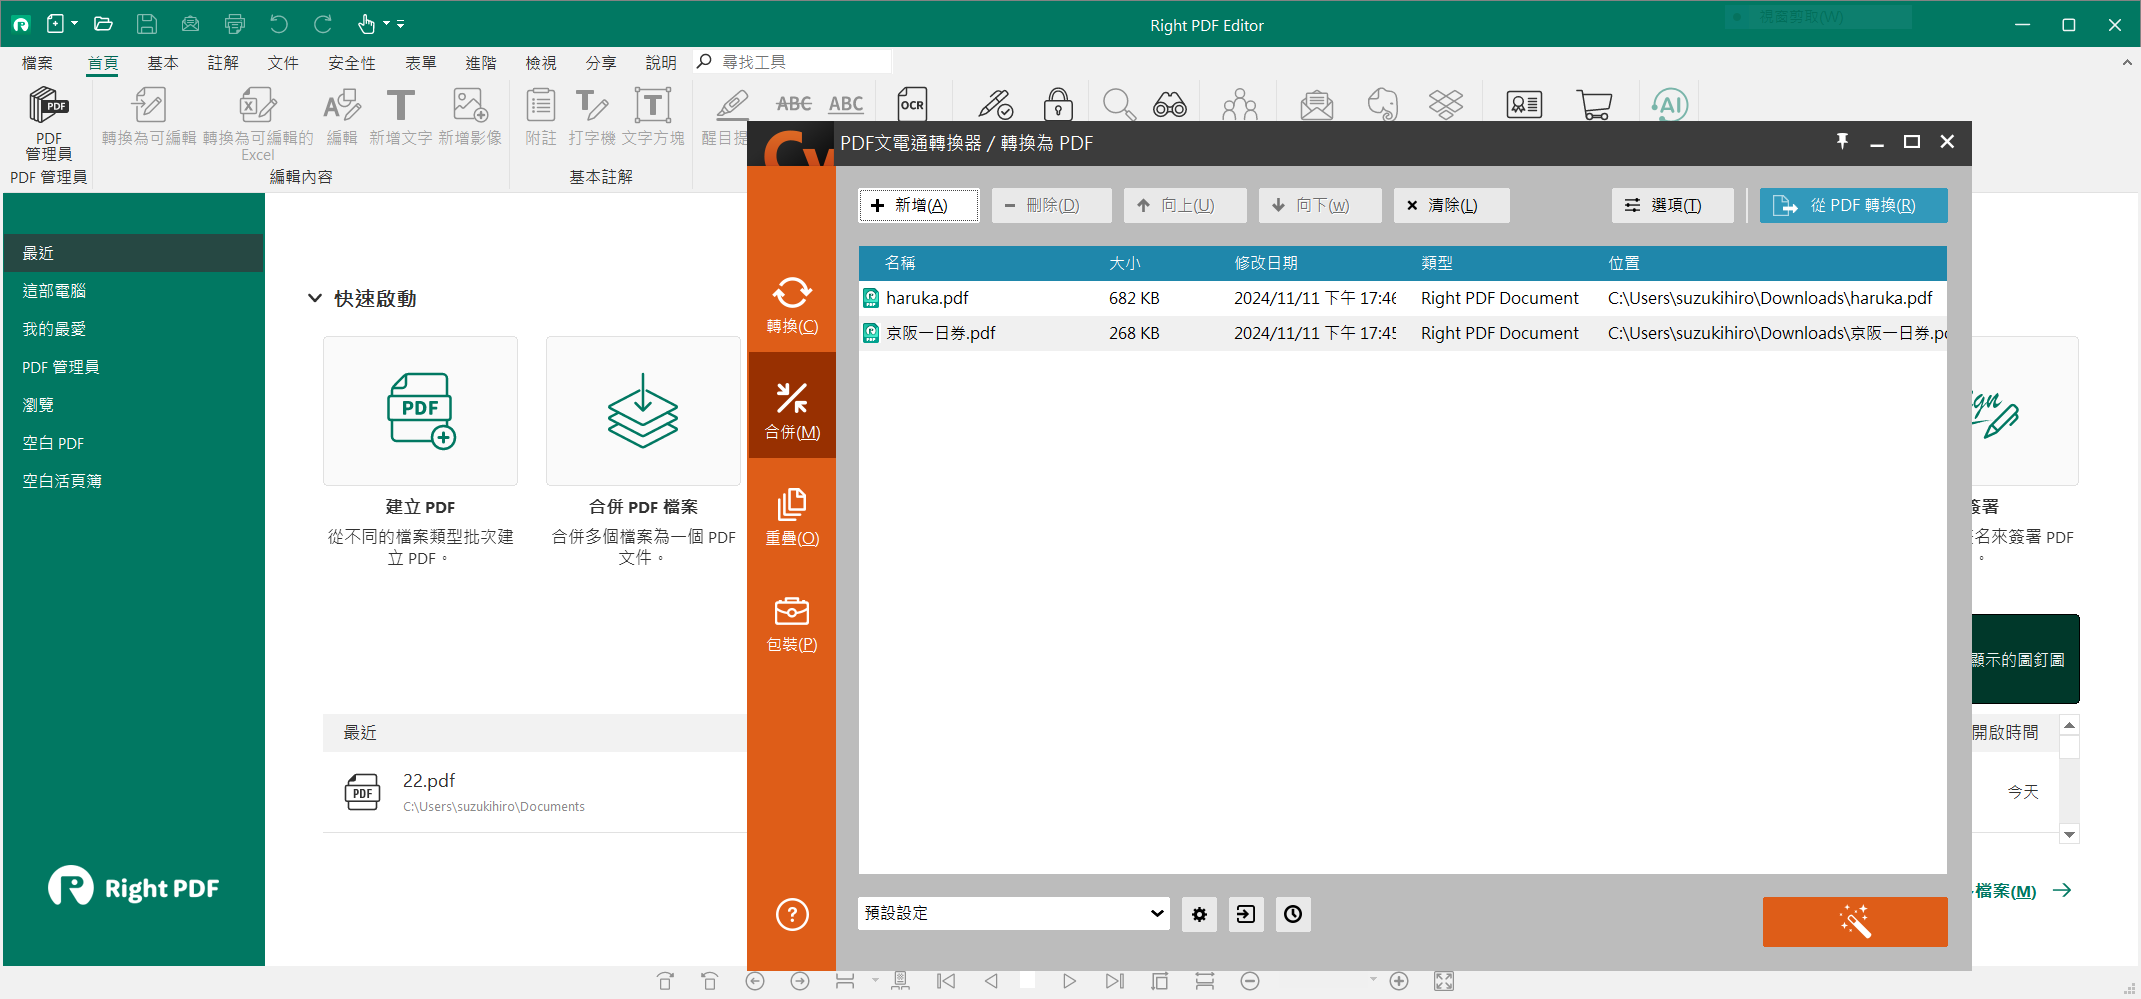Click the ID card license icon

coord(1524,104)
